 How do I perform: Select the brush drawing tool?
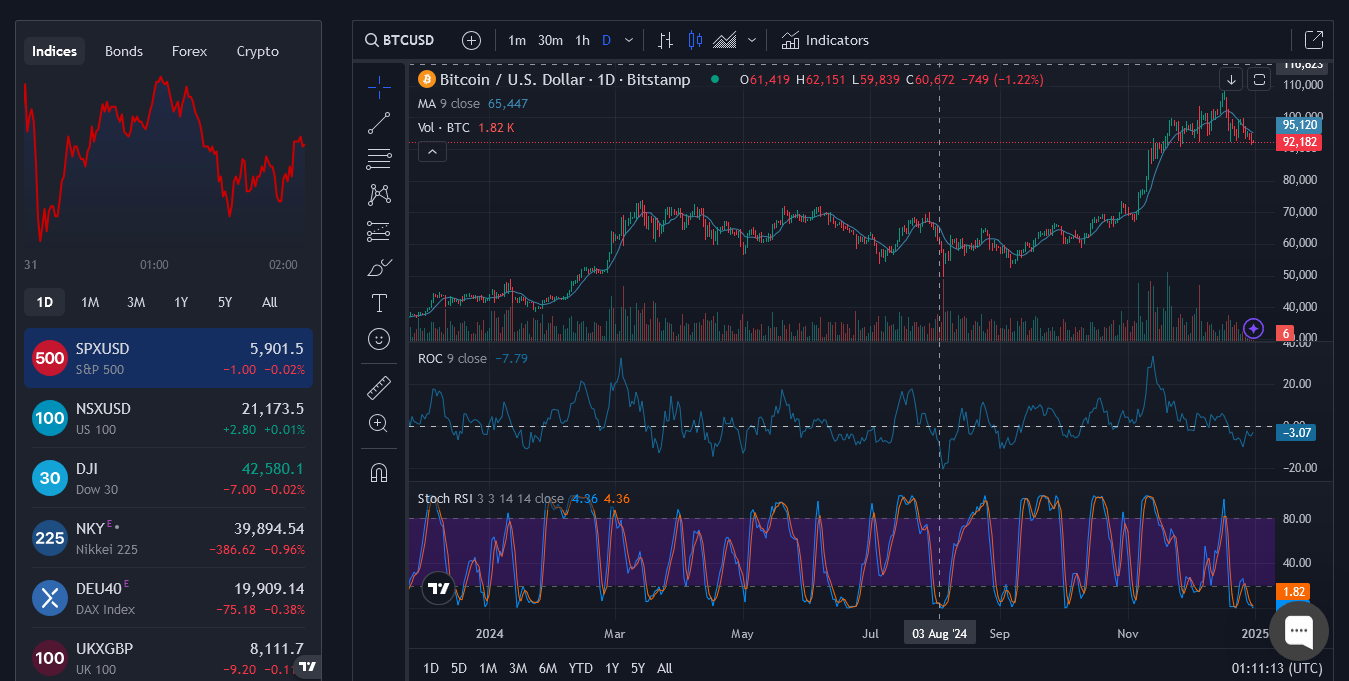(379, 267)
